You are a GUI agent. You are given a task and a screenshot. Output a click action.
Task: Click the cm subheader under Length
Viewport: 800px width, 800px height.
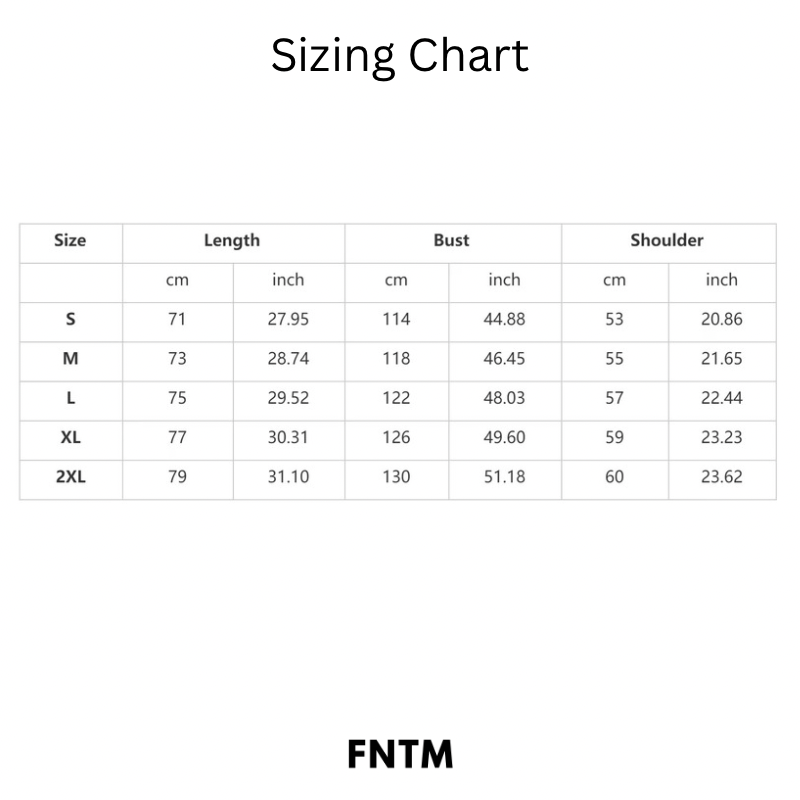coord(177,280)
